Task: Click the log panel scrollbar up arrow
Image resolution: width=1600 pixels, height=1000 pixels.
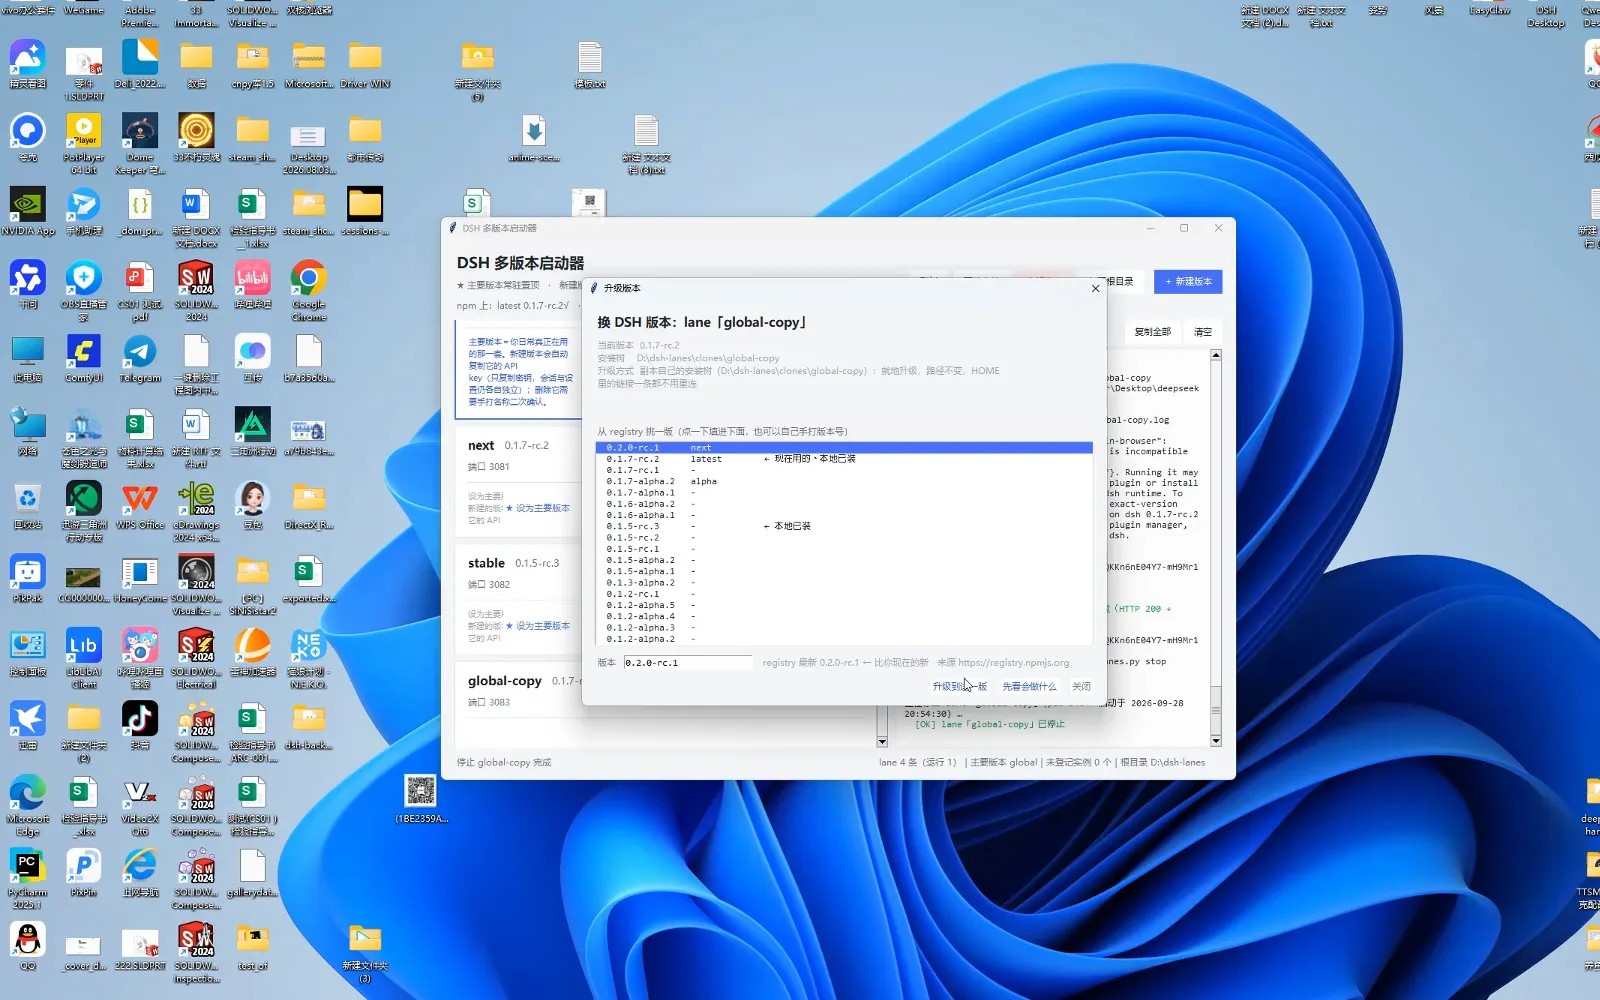Action: click(1216, 355)
